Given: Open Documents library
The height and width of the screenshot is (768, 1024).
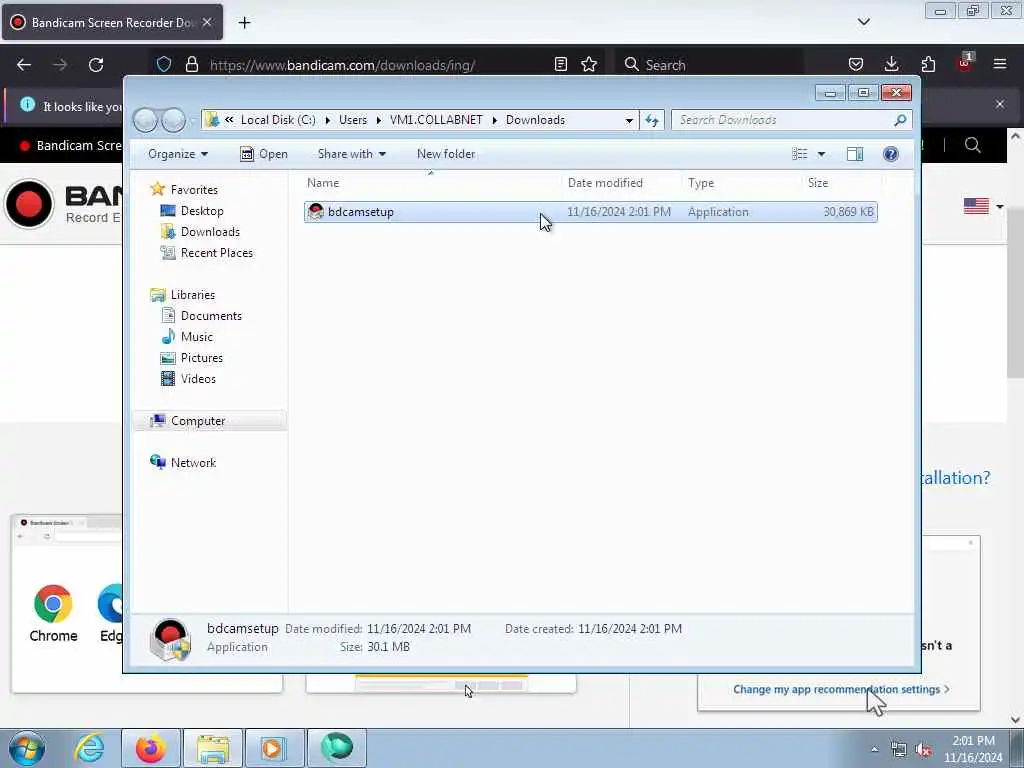Looking at the screenshot, I should tap(211, 315).
